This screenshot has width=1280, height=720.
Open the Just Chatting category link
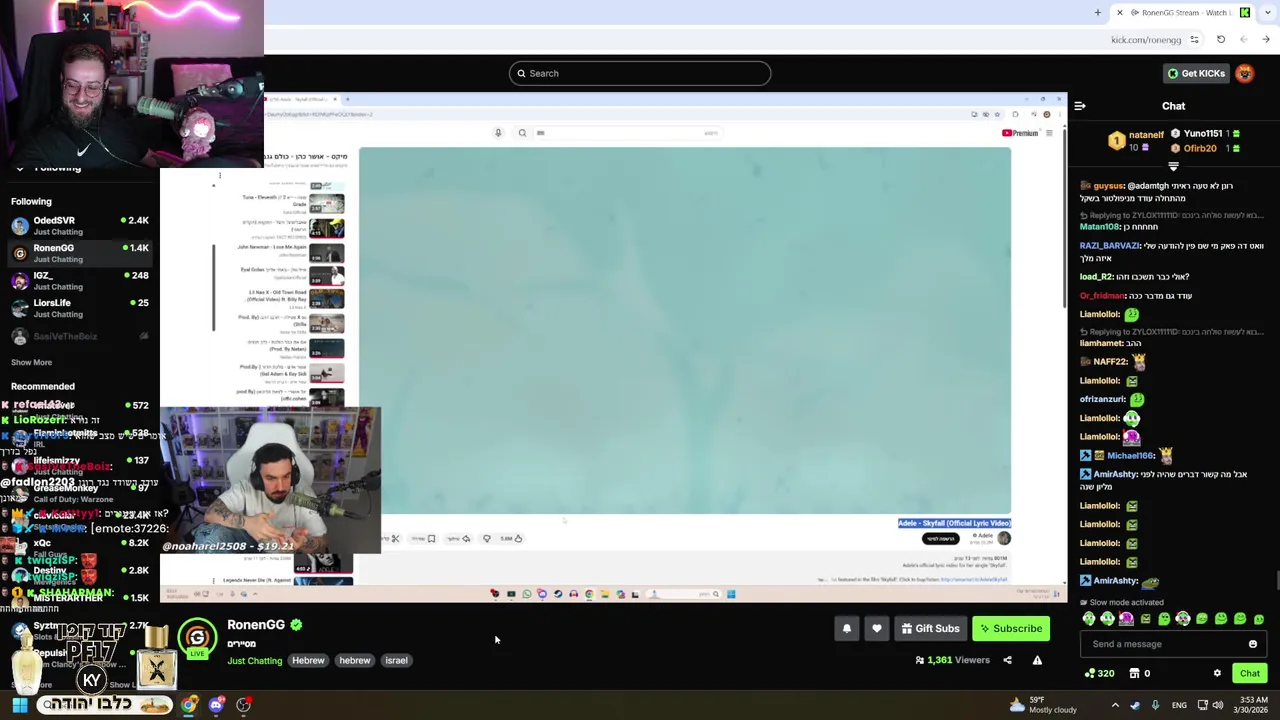[254, 660]
